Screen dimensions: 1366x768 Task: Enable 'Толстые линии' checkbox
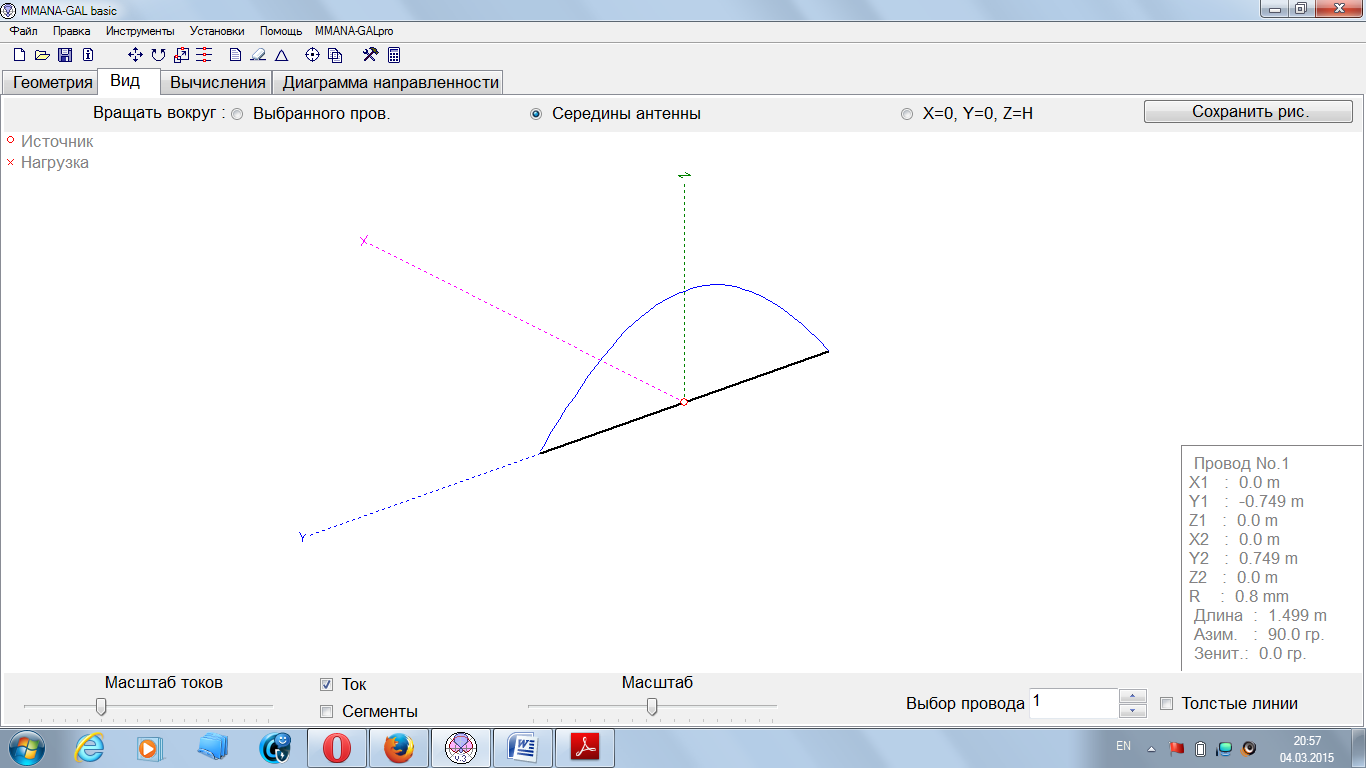point(1166,704)
